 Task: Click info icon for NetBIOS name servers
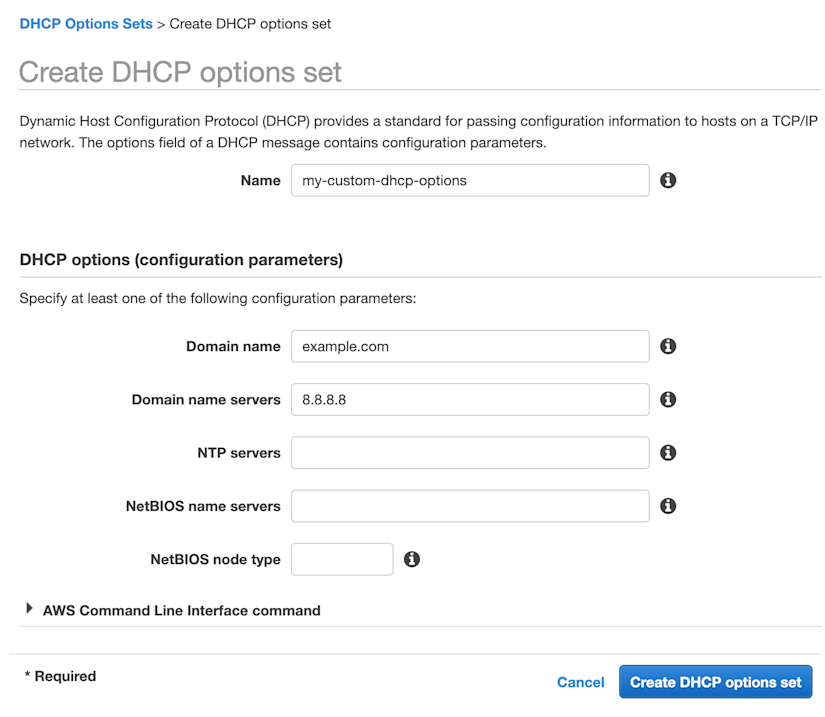point(668,506)
